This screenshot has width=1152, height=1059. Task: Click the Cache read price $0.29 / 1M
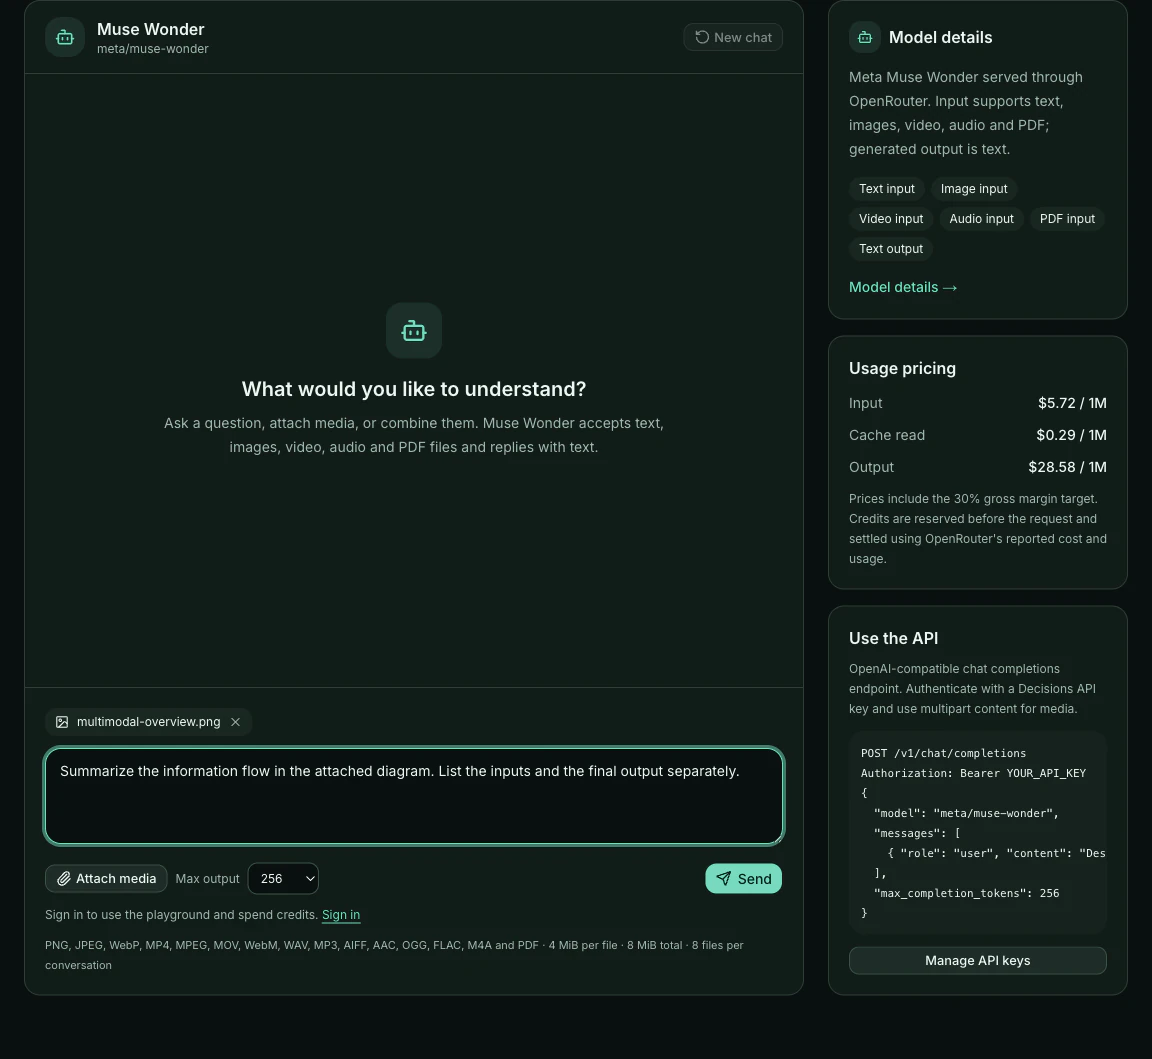[1071, 435]
